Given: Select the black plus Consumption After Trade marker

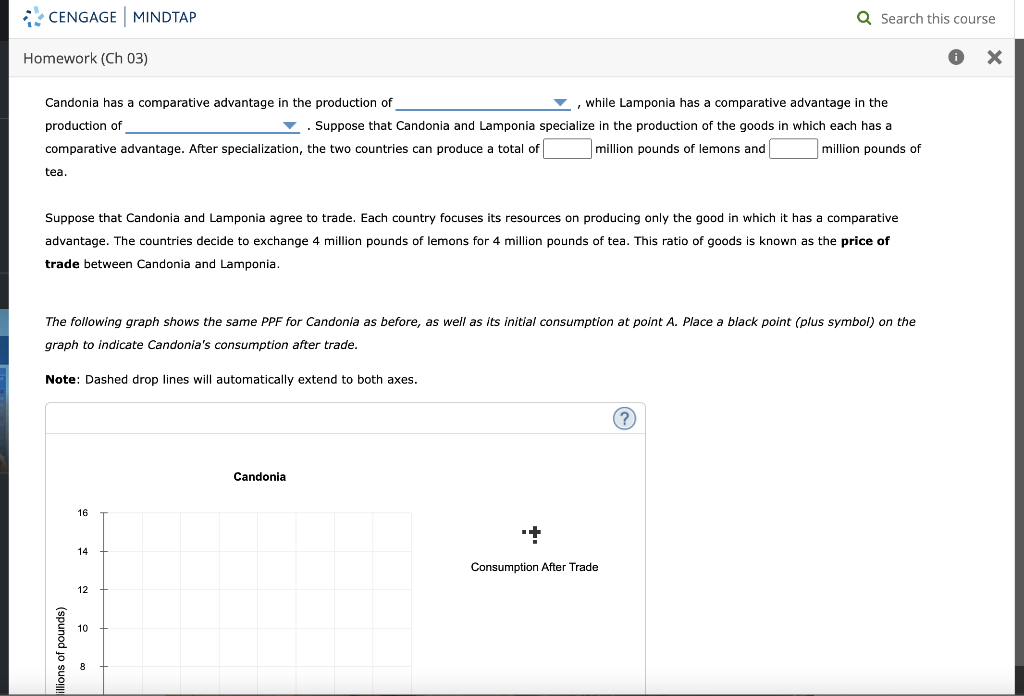Looking at the screenshot, I should point(534,533).
